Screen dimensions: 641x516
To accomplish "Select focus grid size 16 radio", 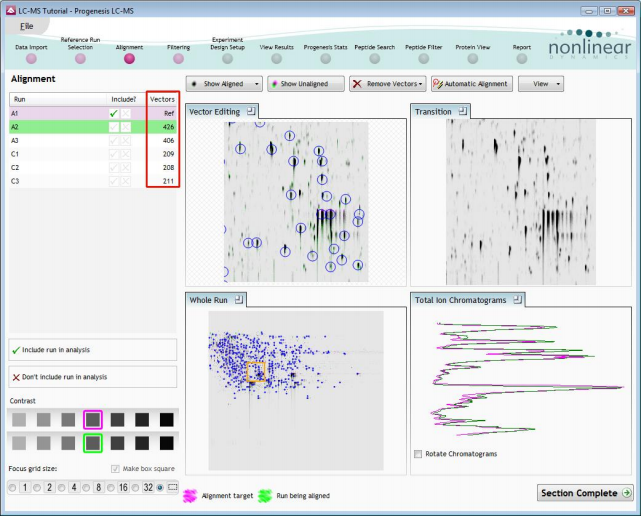I will pyautogui.click(x=110, y=487).
